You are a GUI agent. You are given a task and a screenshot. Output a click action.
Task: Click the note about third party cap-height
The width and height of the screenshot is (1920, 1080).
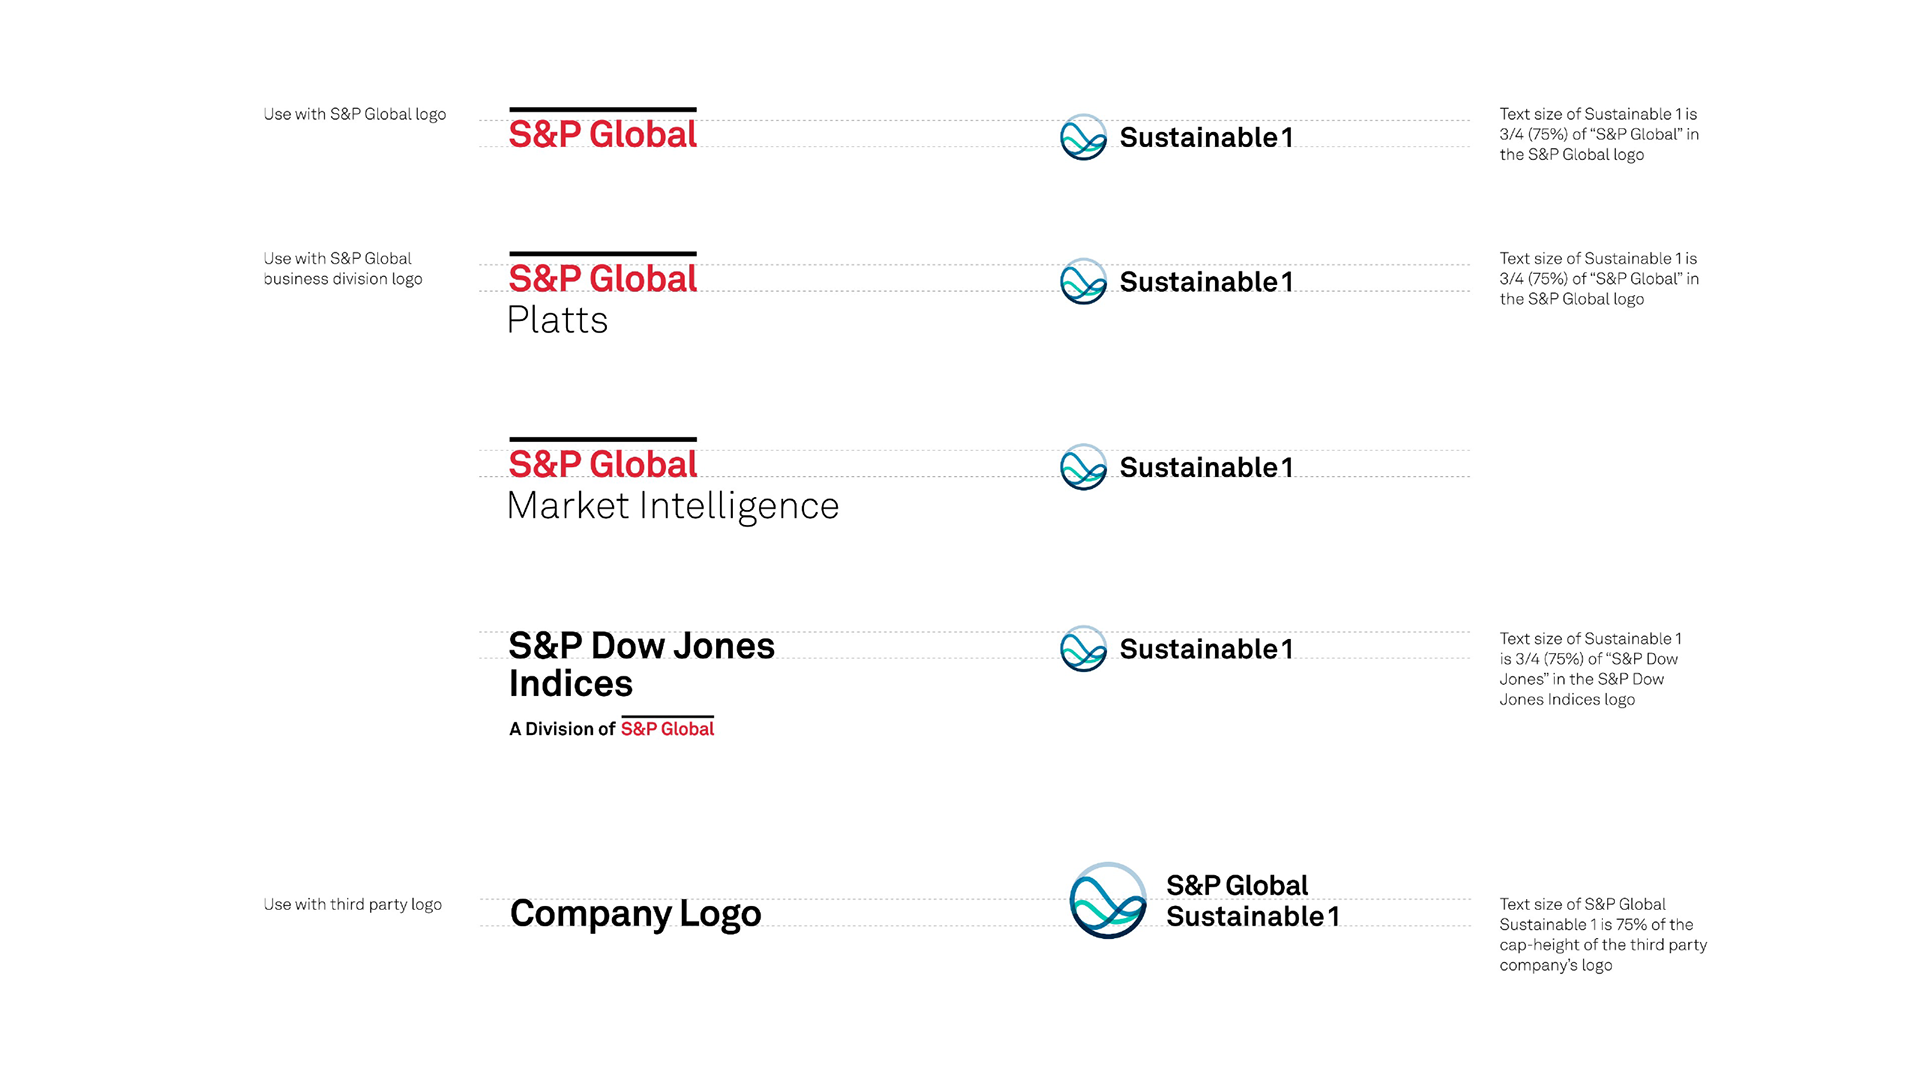click(x=1603, y=934)
